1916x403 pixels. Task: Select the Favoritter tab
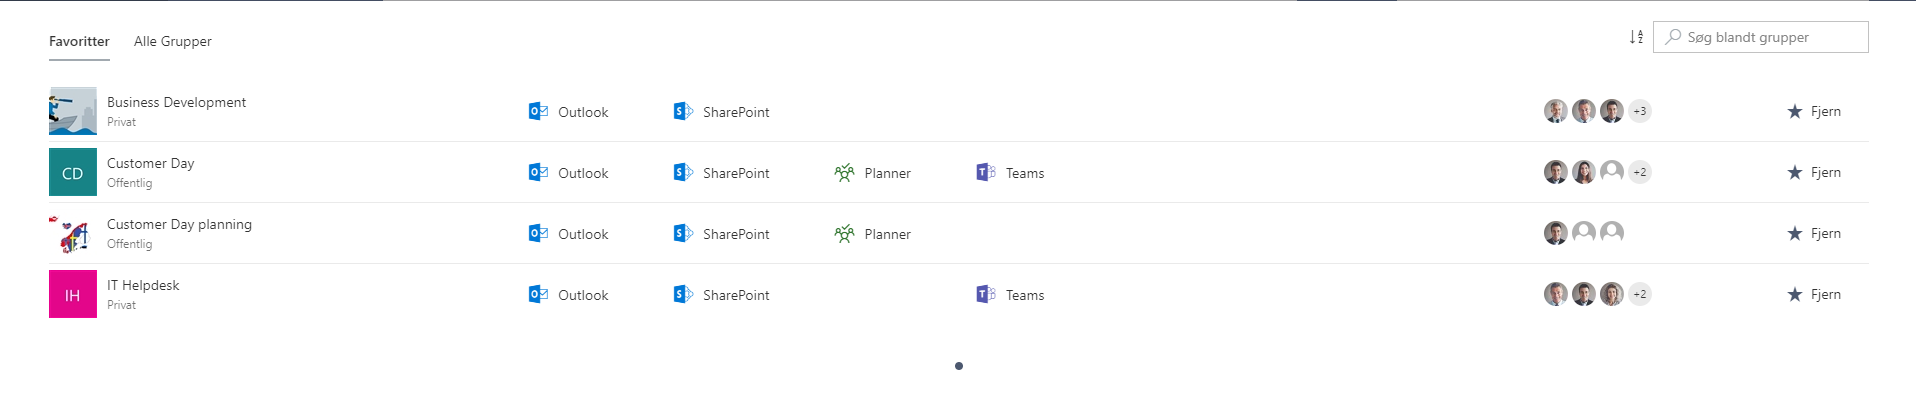tap(79, 41)
